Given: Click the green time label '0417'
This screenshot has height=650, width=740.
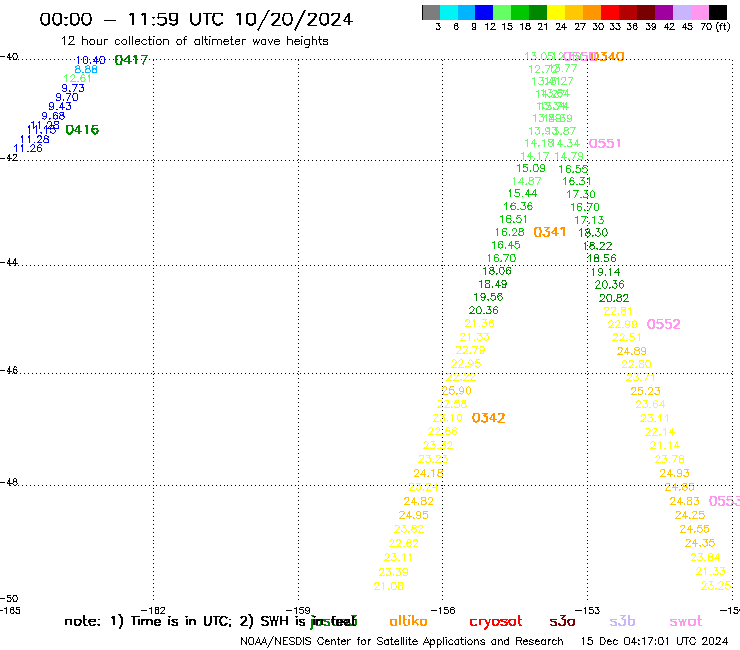Looking at the screenshot, I should click(x=131, y=60).
